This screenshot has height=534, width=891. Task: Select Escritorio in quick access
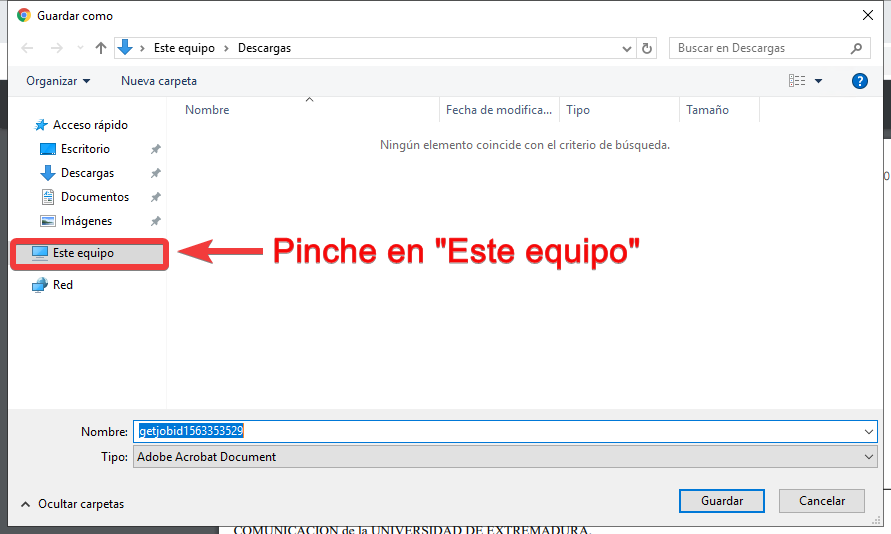[84, 149]
